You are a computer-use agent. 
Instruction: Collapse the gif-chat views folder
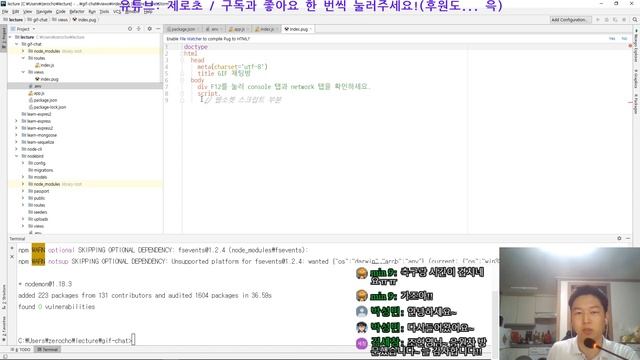pyautogui.click(x=23, y=72)
